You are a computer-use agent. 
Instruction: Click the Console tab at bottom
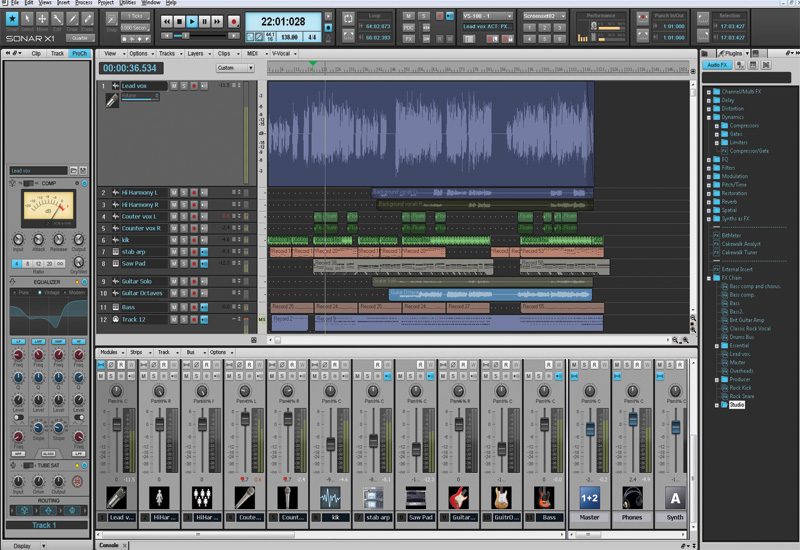109,545
